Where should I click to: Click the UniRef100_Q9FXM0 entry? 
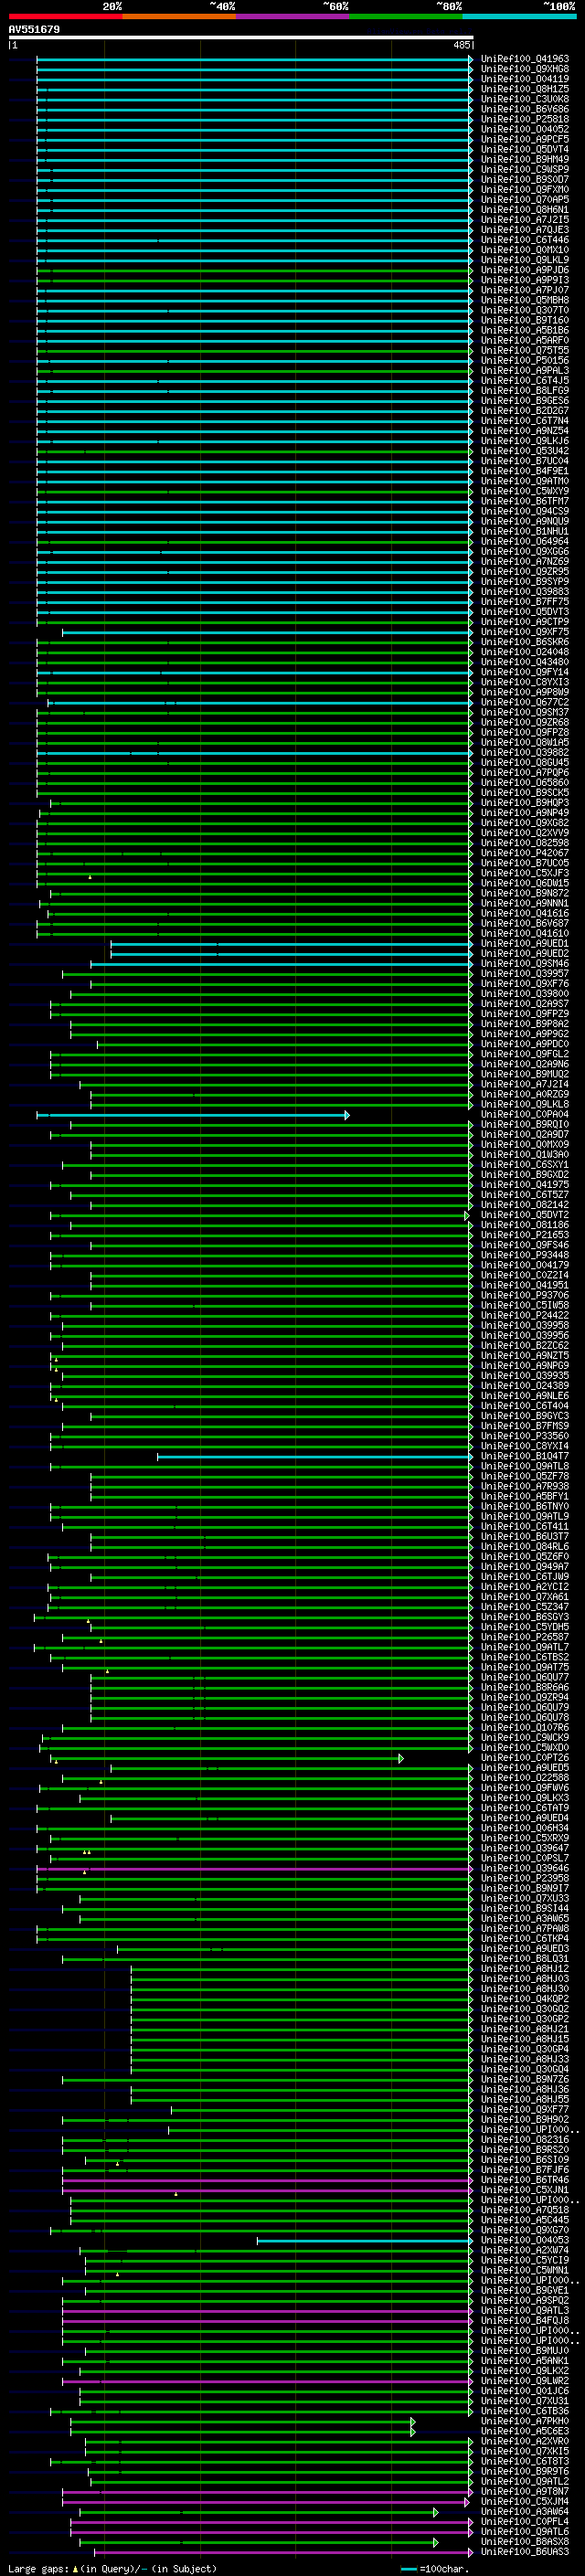point(525,190)
